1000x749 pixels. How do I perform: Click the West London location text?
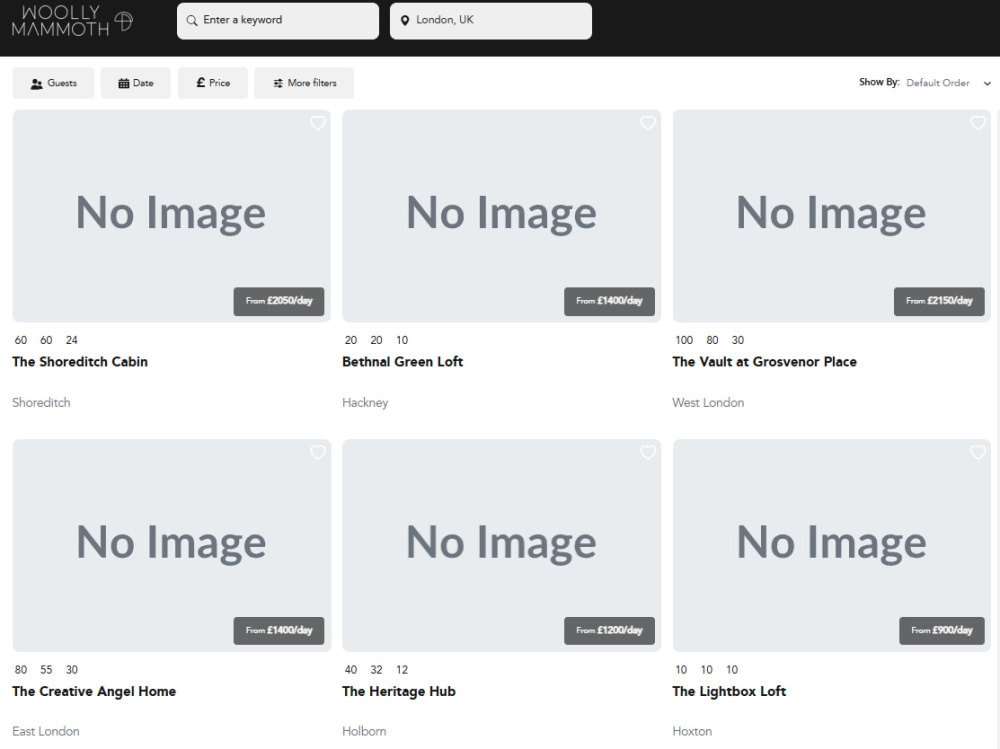click(x=708, y=403)
